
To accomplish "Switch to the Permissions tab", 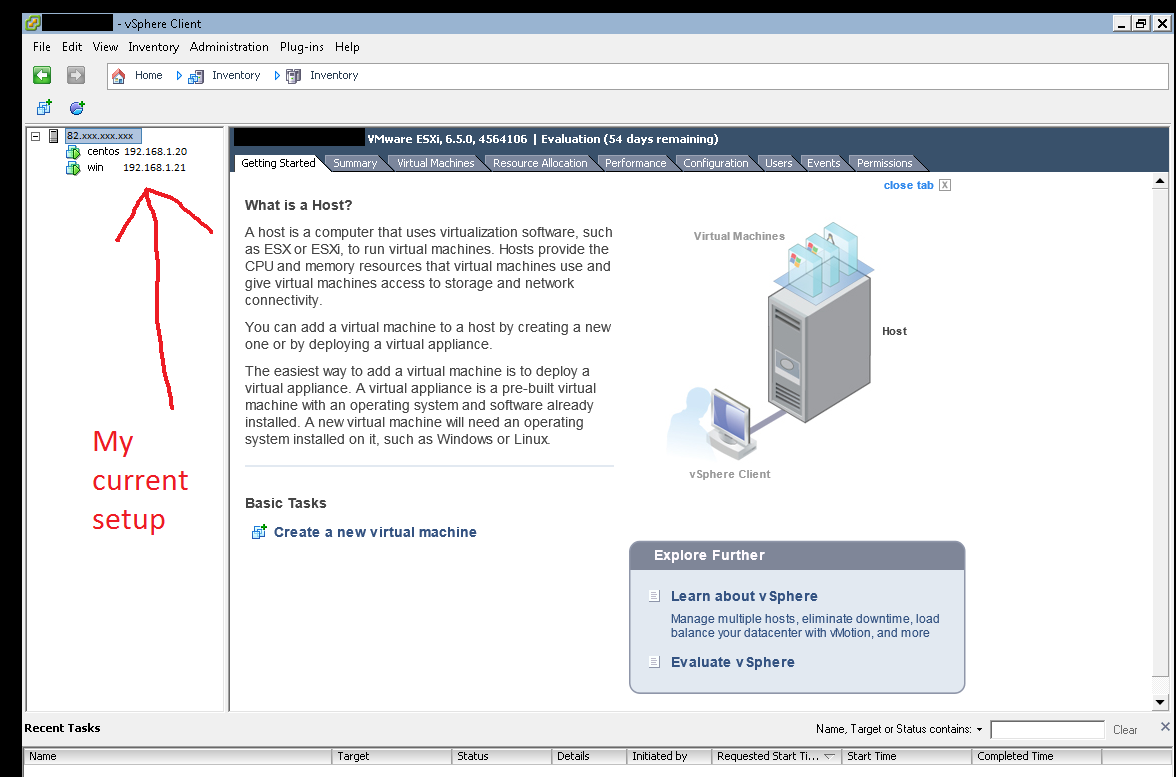I will point(884,163).
